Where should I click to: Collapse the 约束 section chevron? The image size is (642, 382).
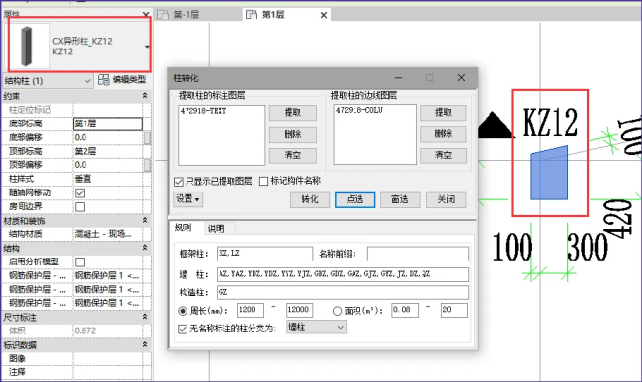[145, 95]
